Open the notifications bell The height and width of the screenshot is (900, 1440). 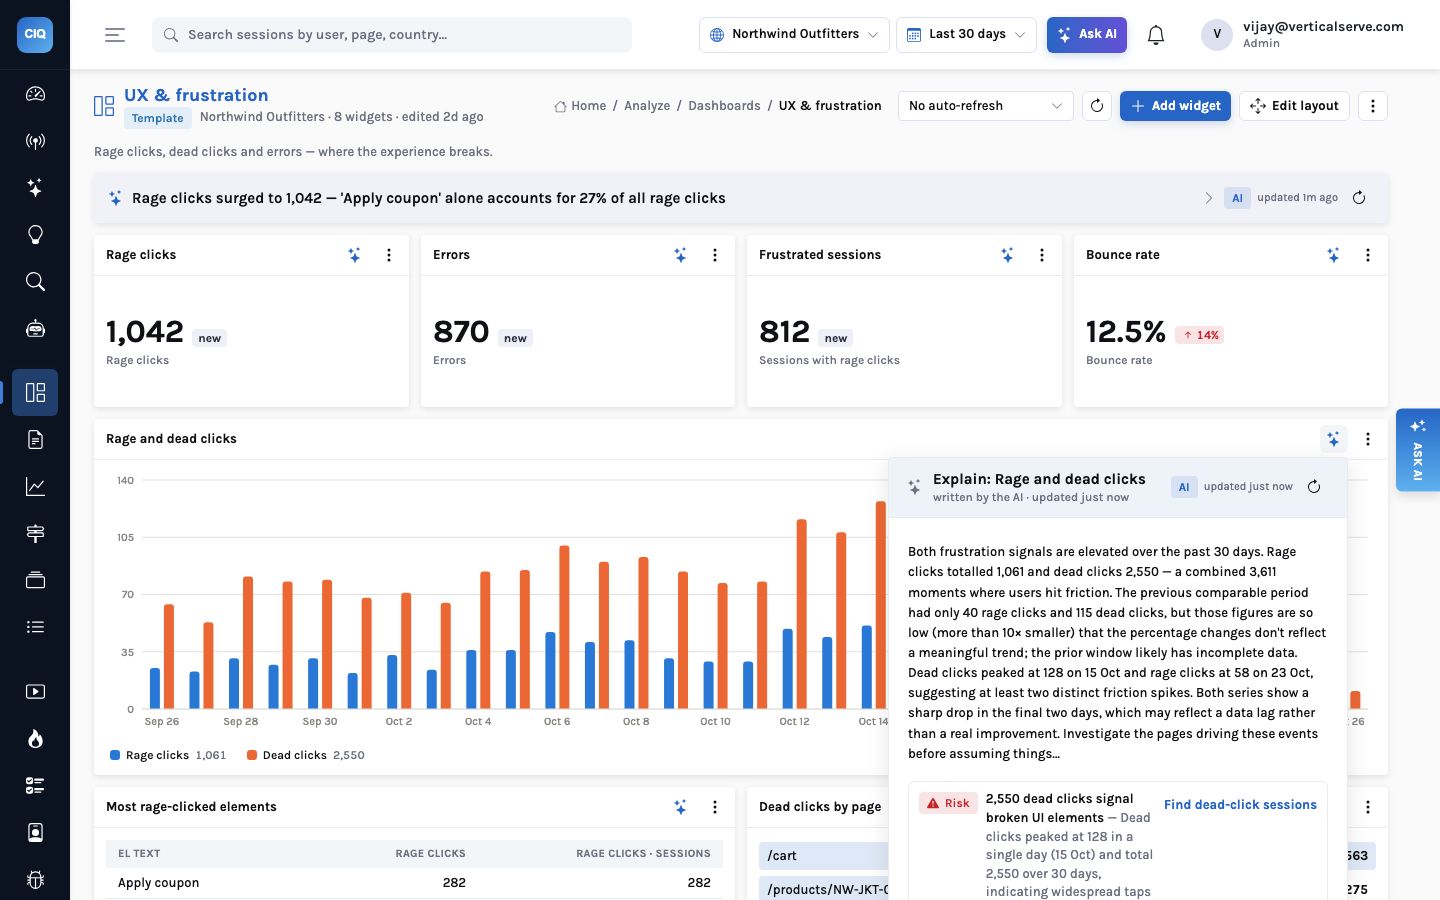pos(1156,35)
